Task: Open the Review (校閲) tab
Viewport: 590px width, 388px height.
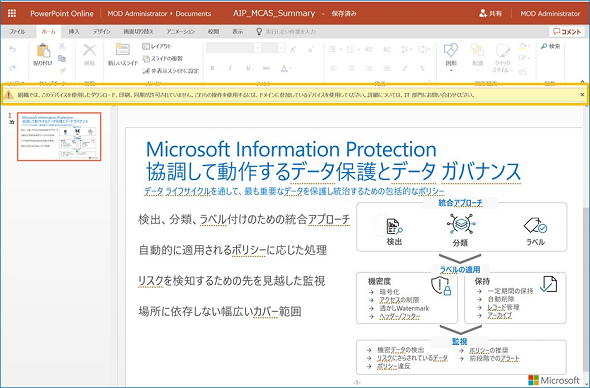Action: (213, 32)
